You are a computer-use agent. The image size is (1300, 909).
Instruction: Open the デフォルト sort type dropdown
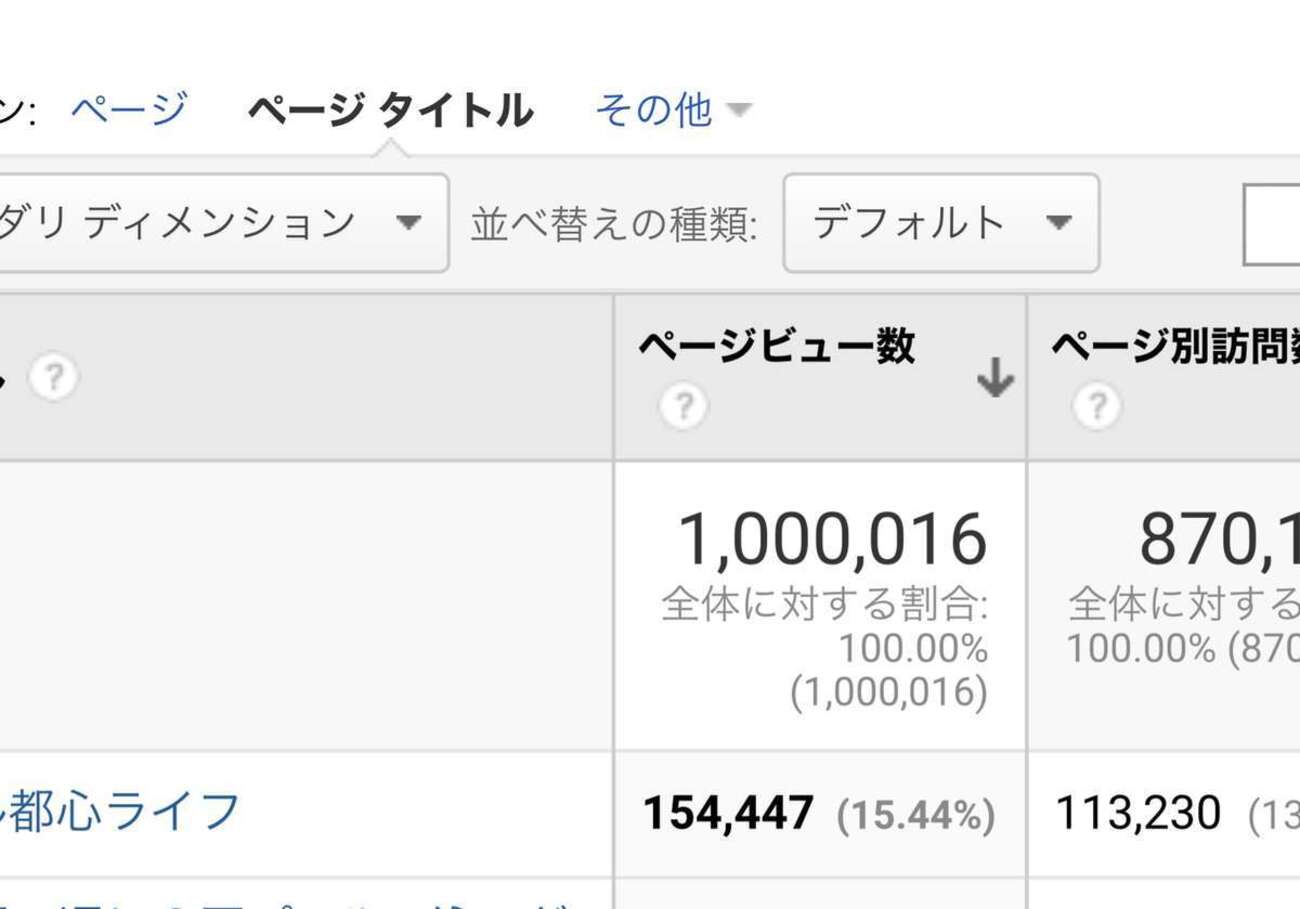click(940, 223)
